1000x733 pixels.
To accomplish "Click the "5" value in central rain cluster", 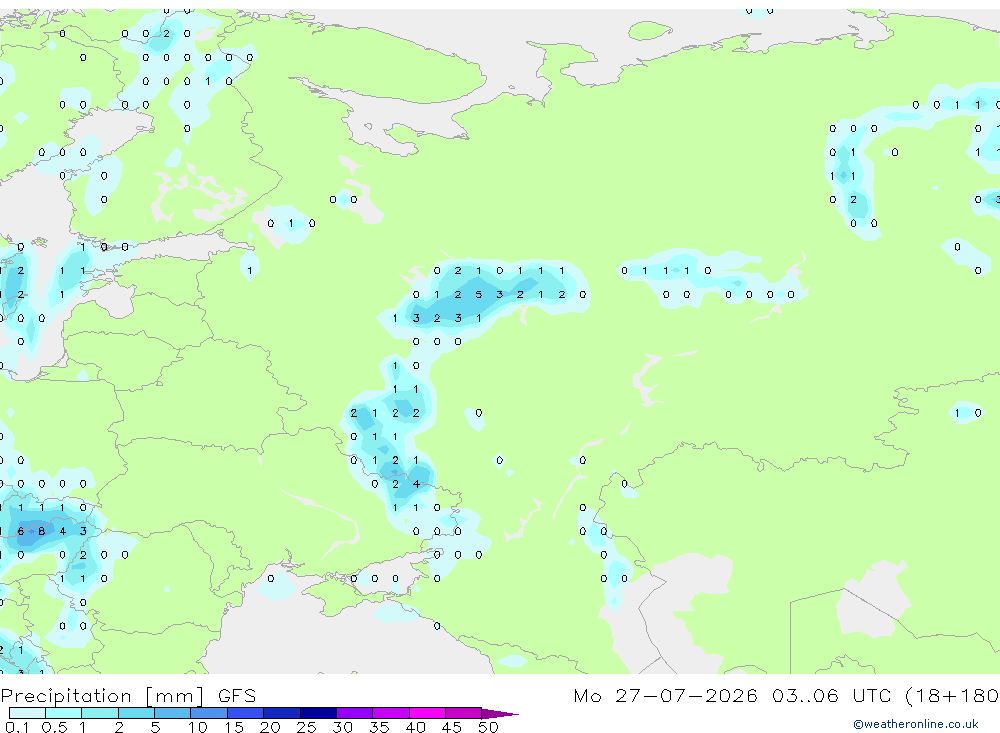I will click(478, 294).
